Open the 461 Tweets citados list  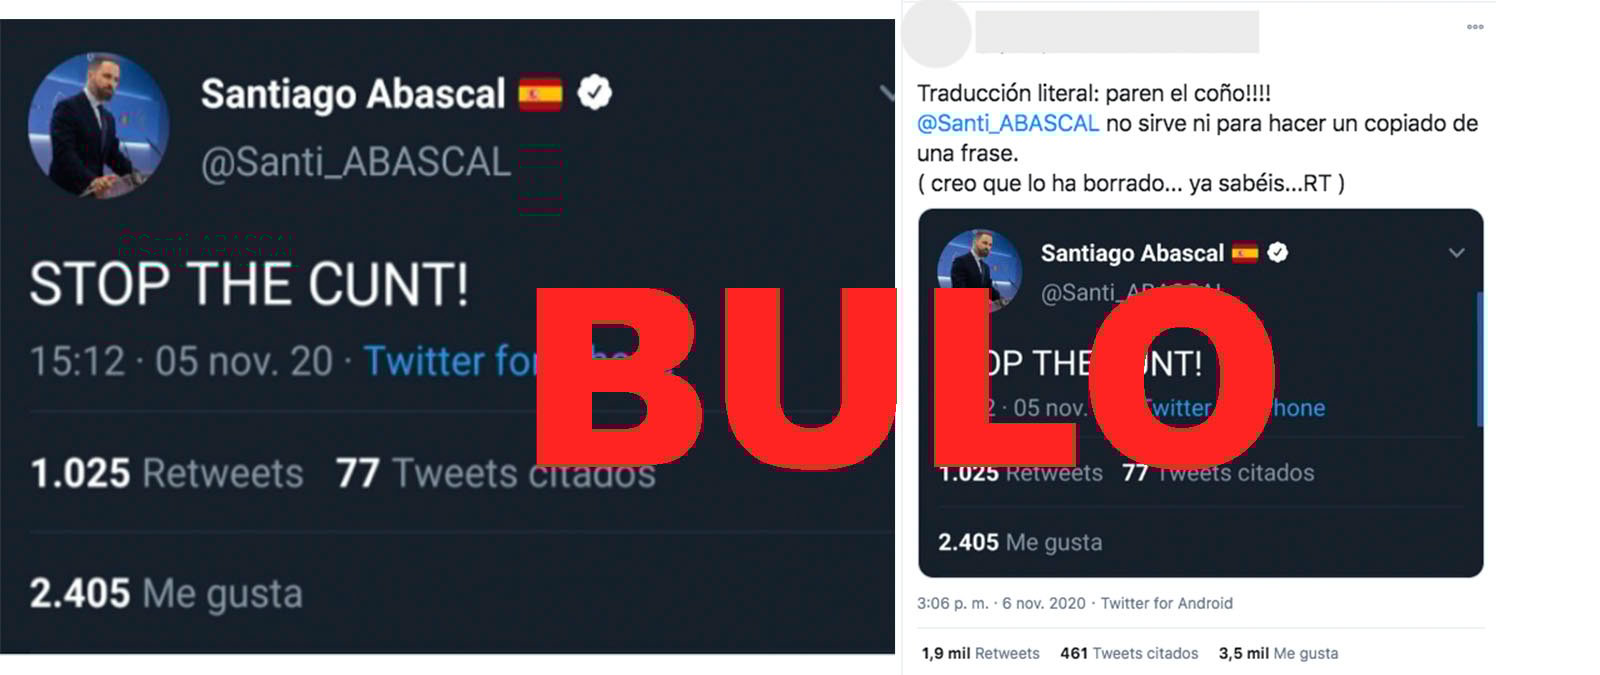[x=1128, y=653]
